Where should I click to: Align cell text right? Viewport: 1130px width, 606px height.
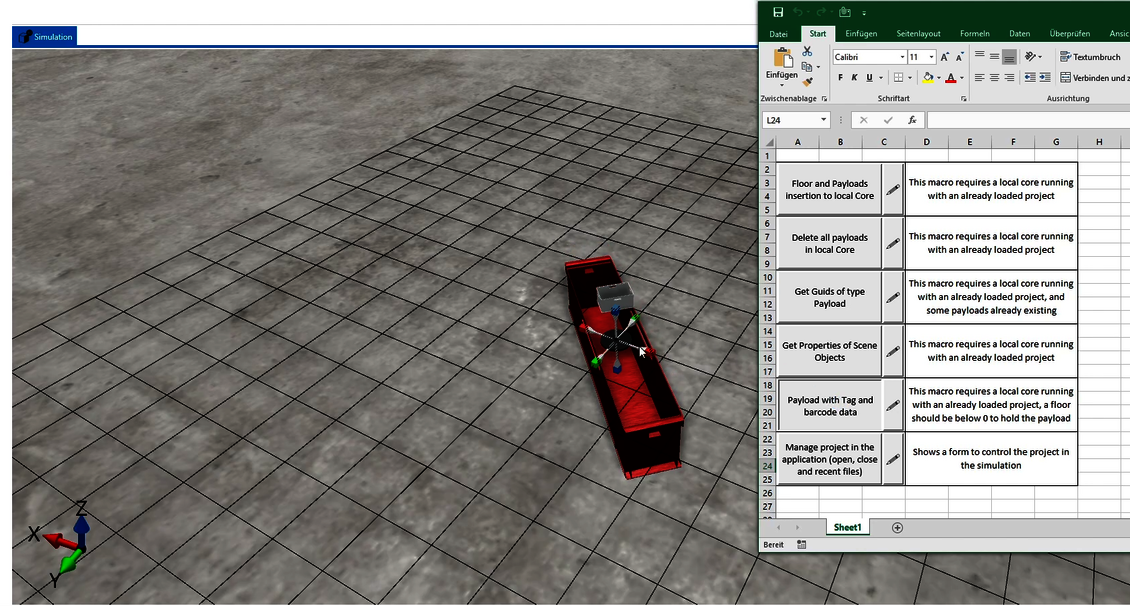click(1010, 78)
